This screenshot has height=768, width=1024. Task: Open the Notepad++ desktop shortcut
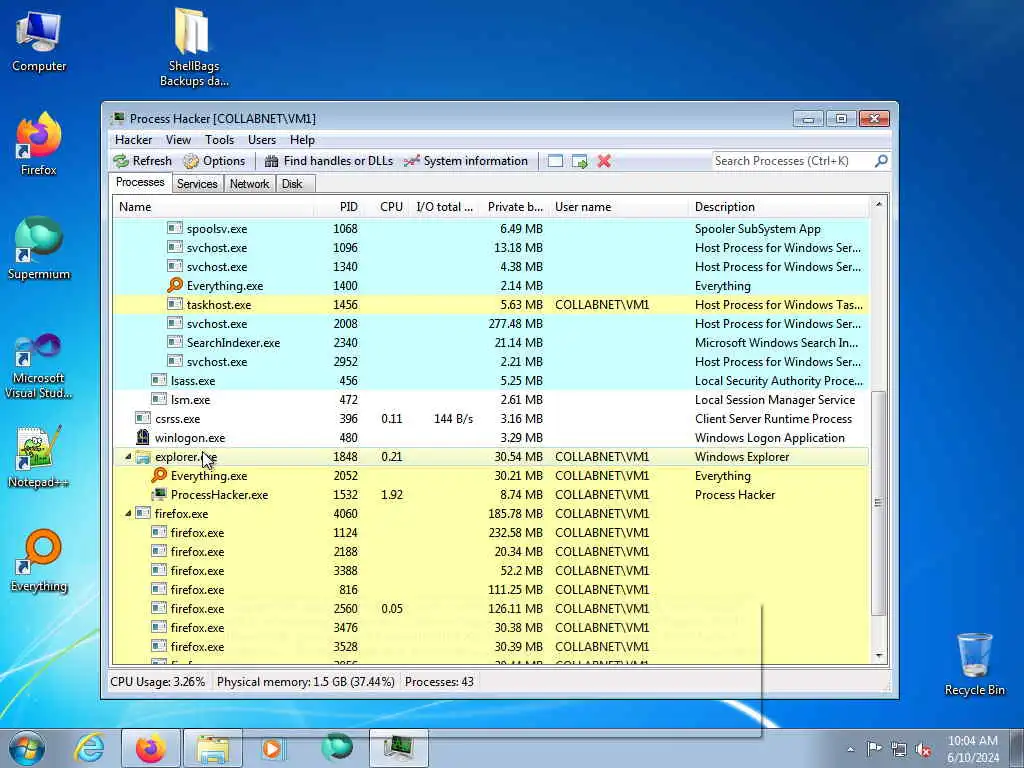pyautogui.click(x=39, y=457)
